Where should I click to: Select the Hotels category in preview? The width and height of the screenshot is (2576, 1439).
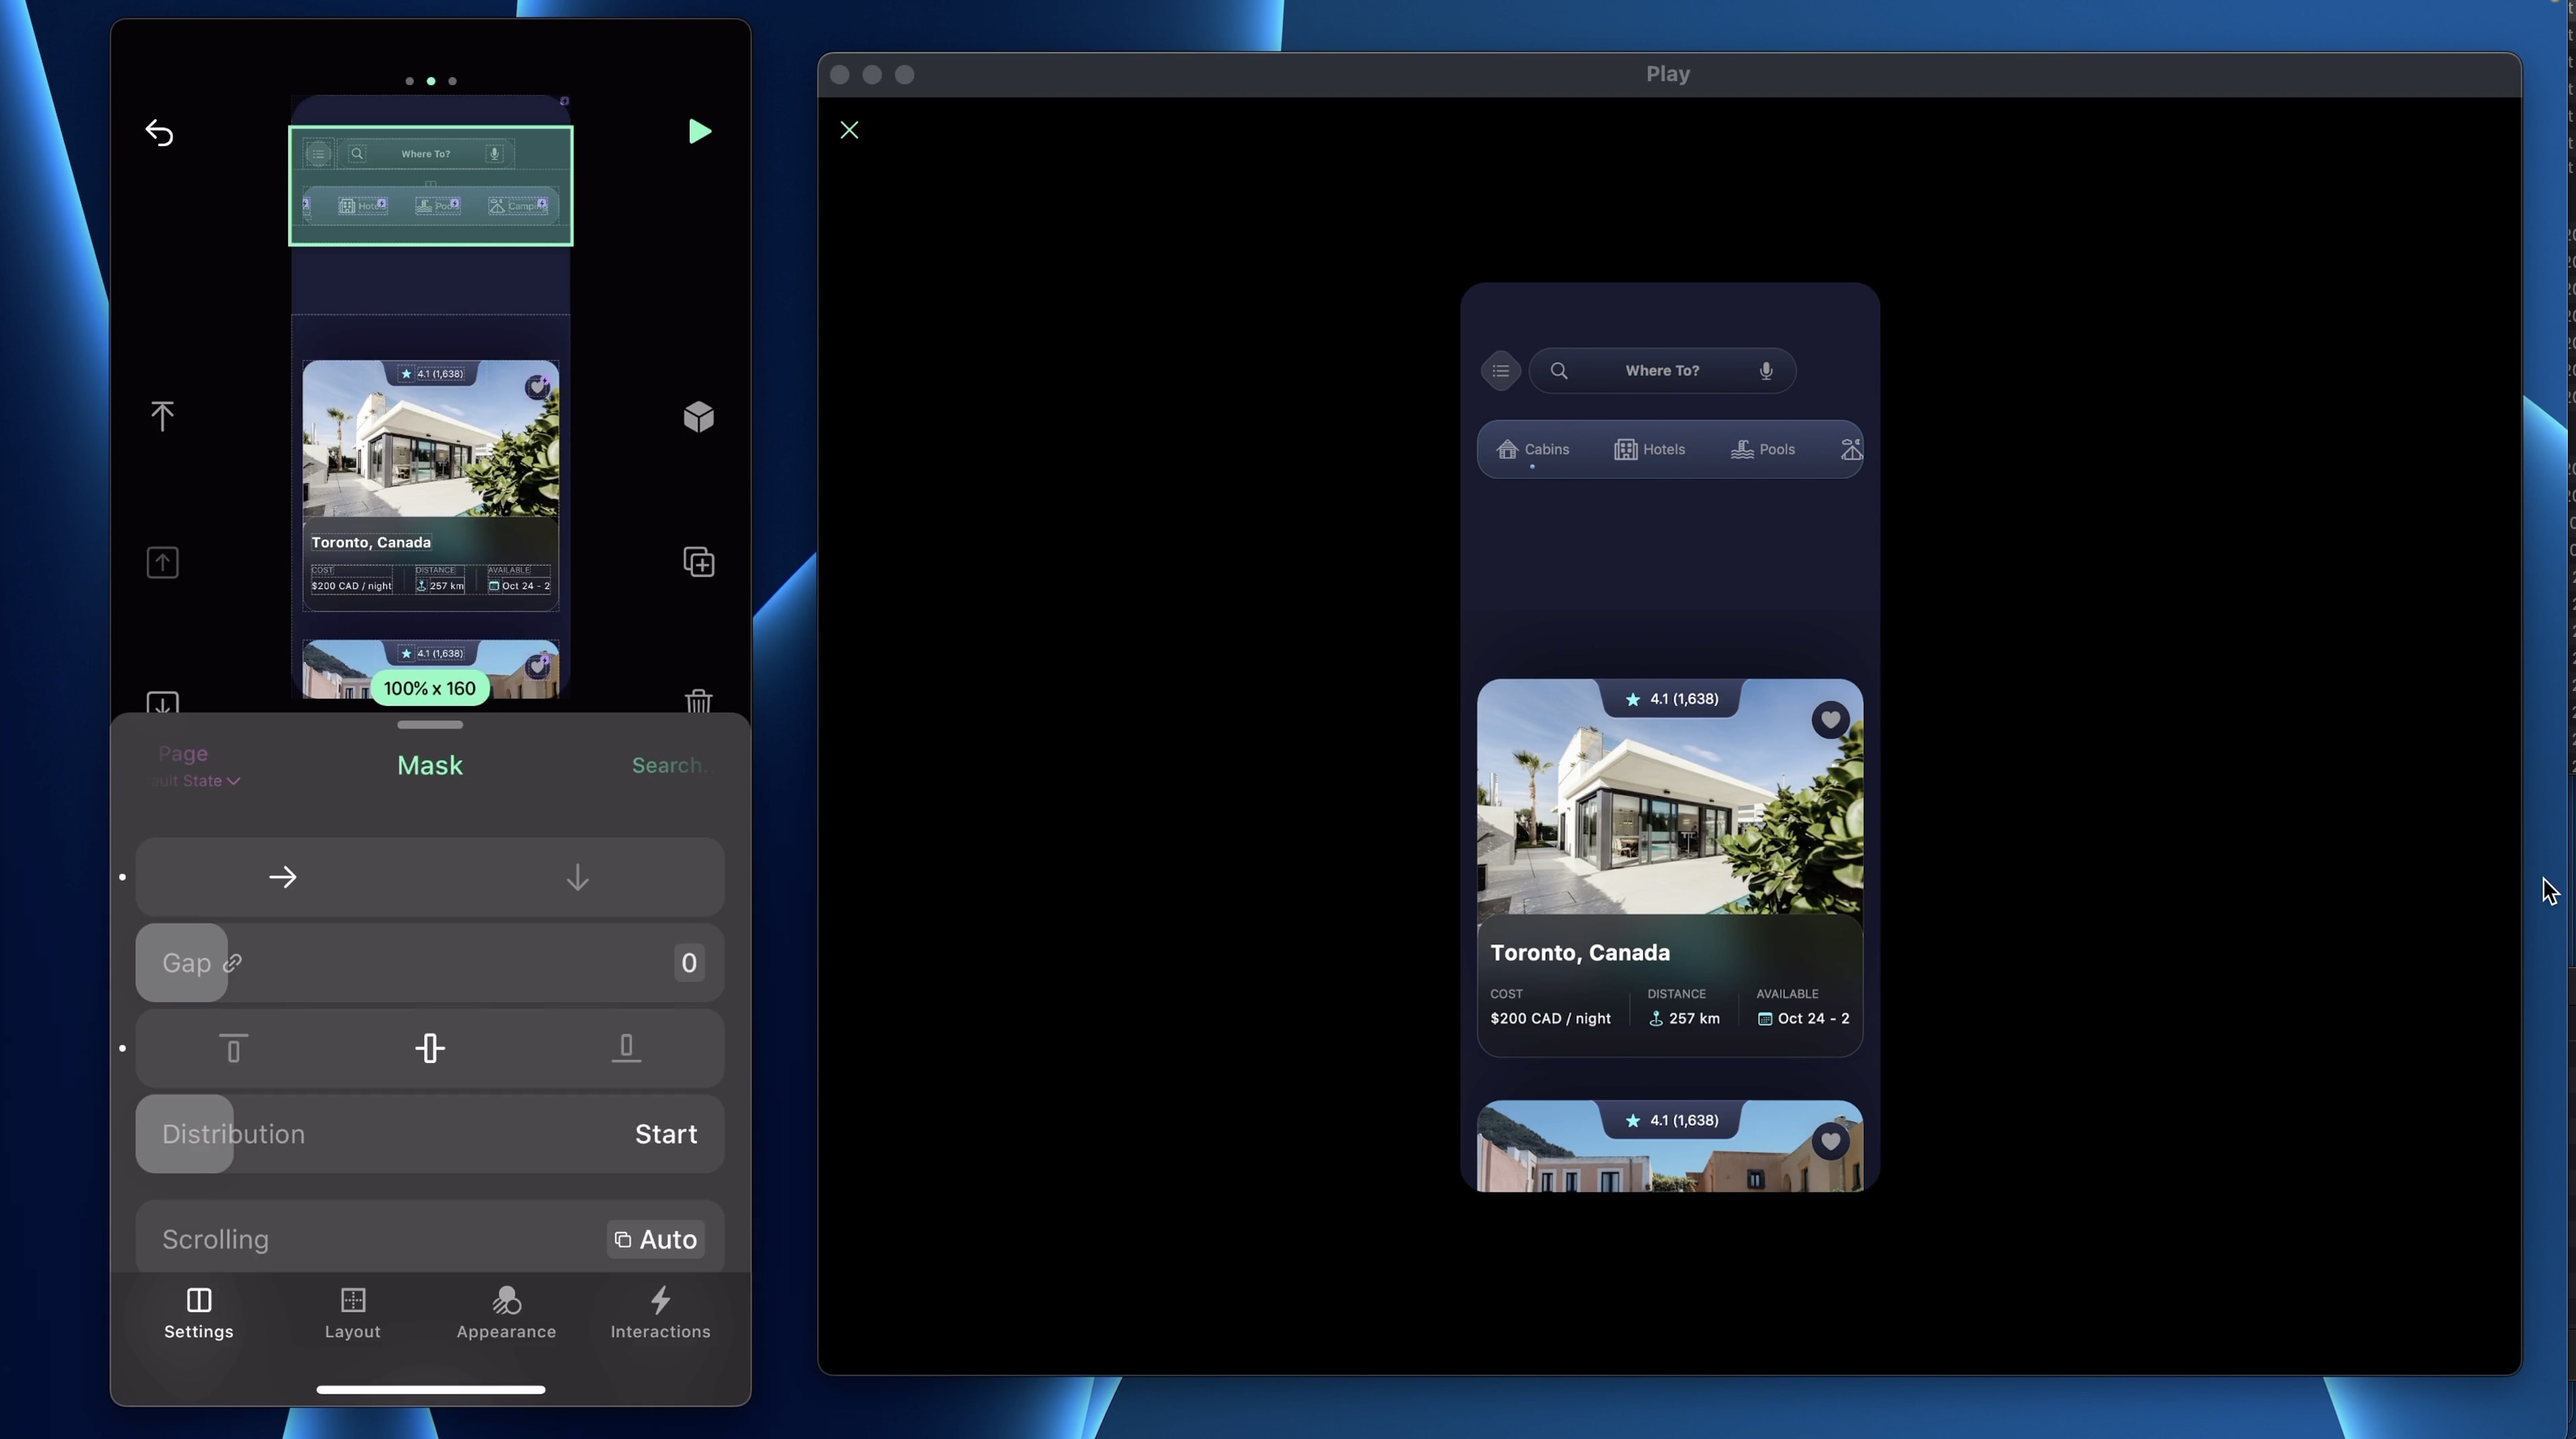coord(1650,450)
